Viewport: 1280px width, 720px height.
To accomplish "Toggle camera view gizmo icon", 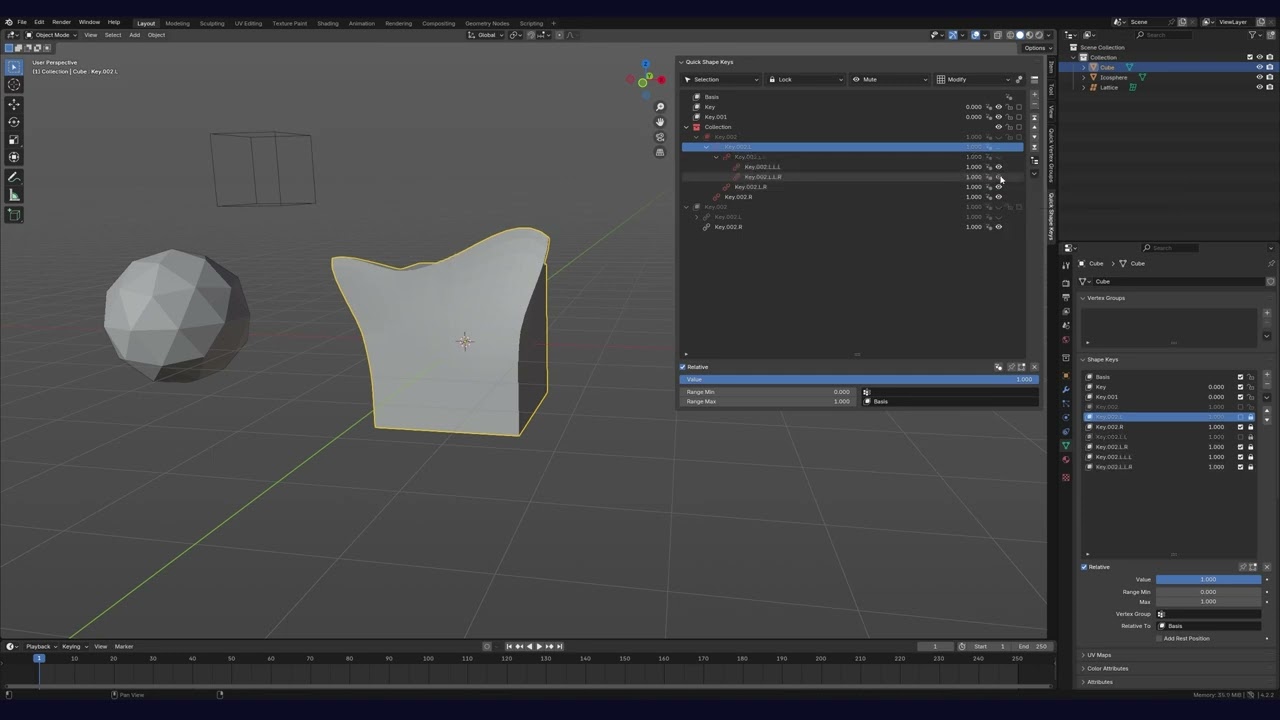I will [x=660, y=137].
